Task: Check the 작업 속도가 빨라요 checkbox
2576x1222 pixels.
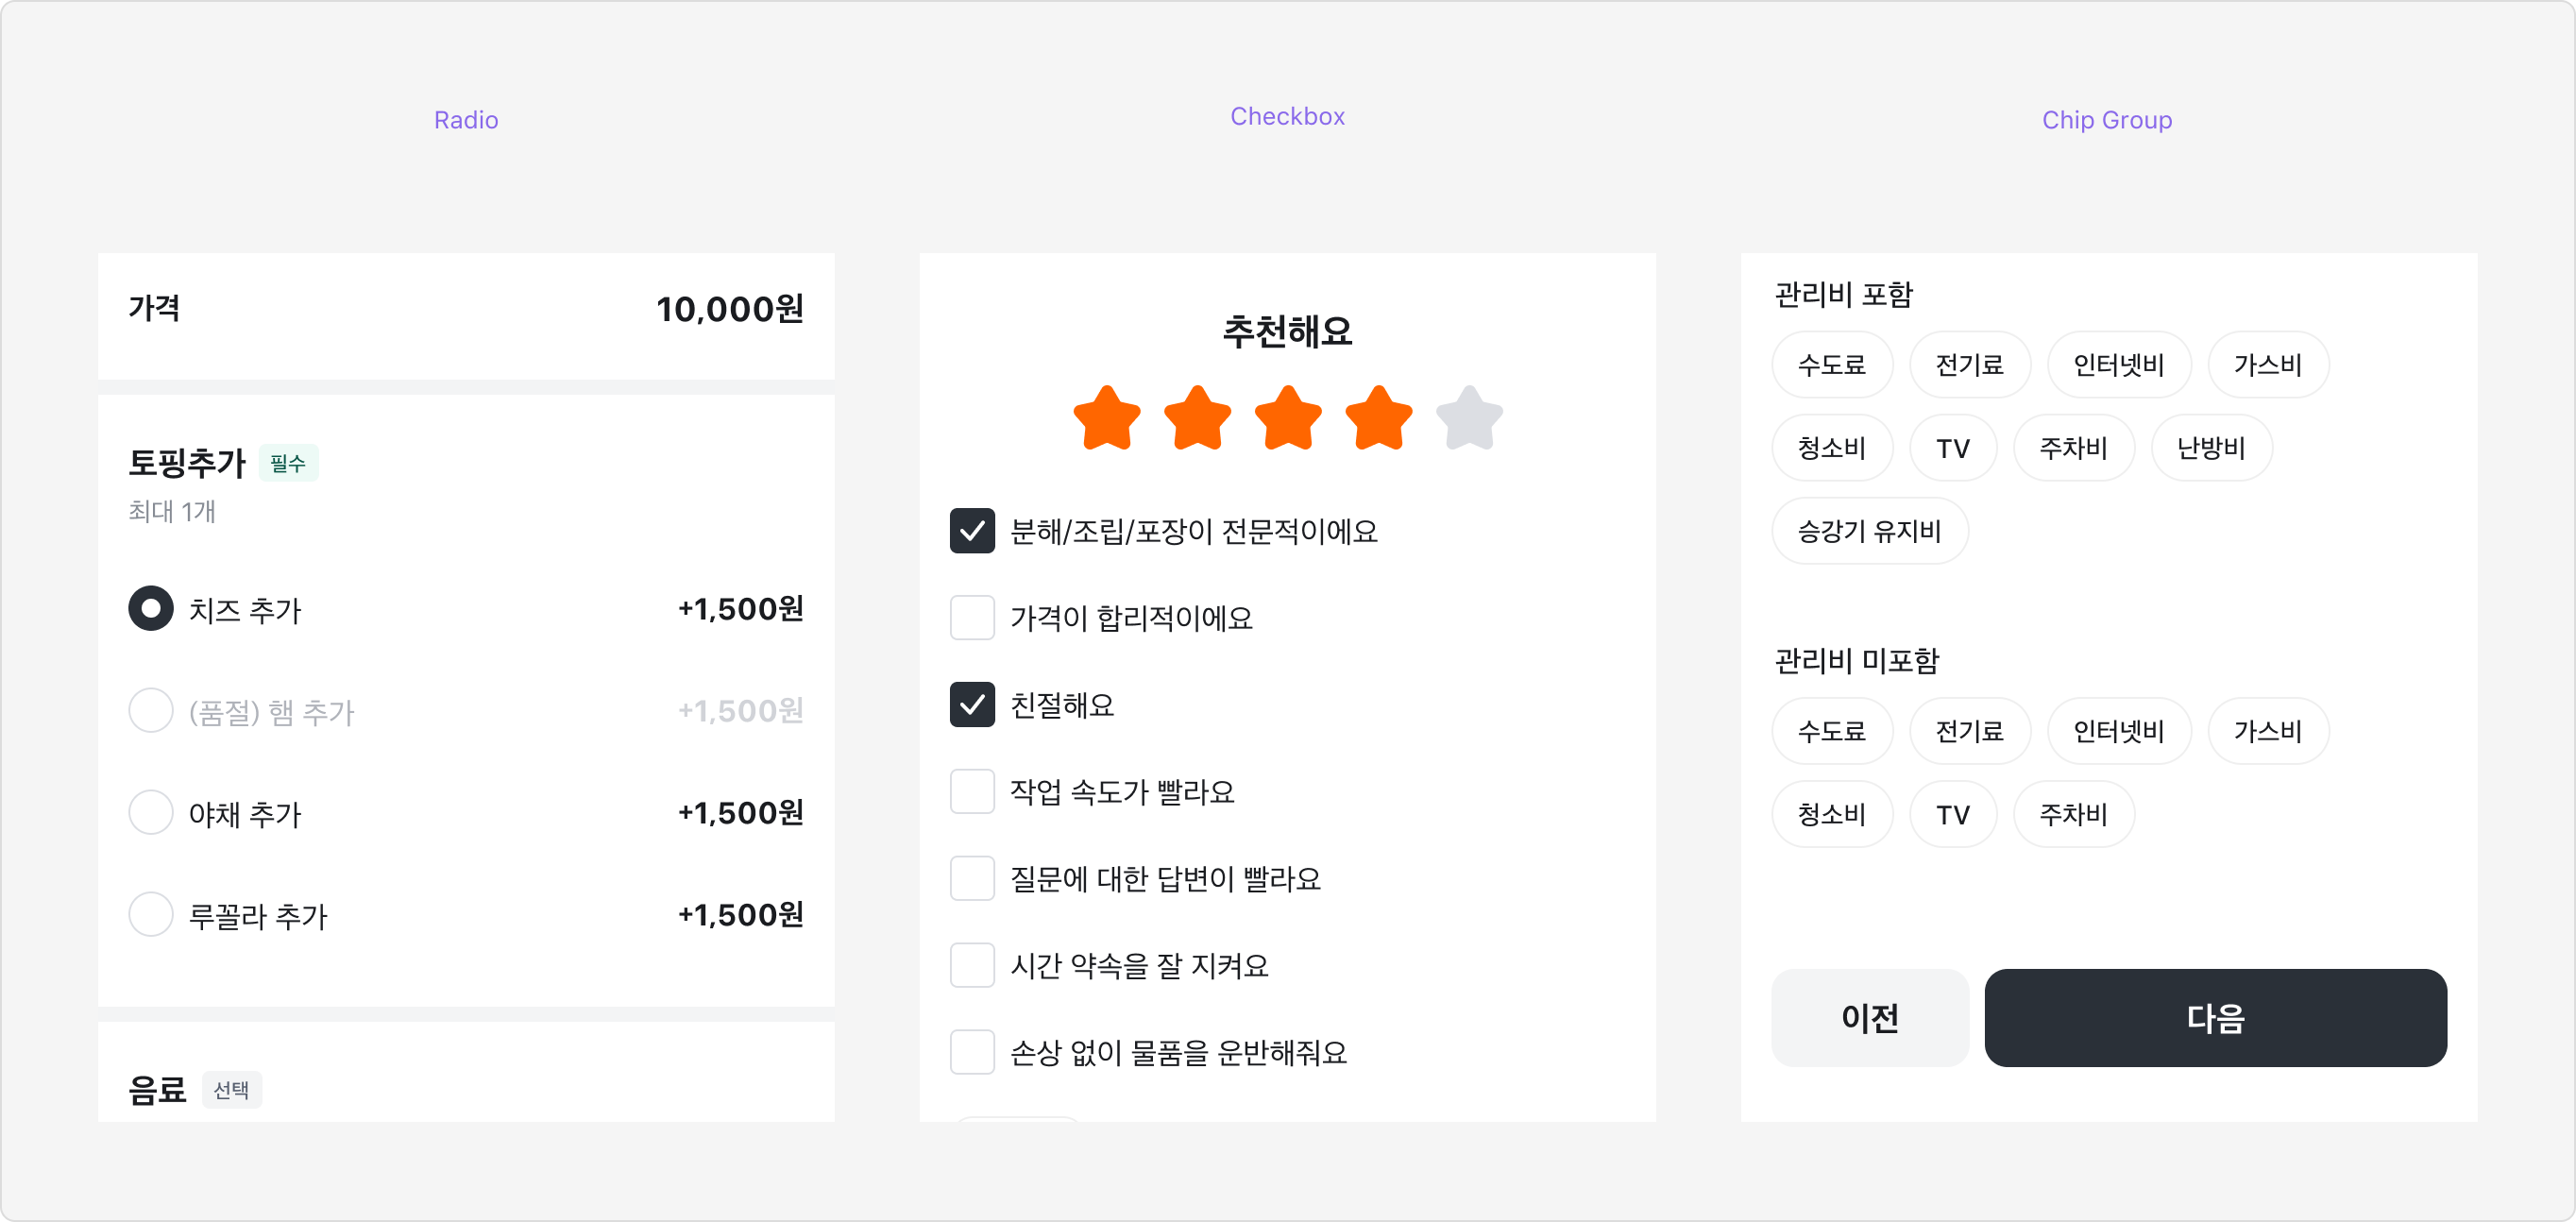Action: 971,791
